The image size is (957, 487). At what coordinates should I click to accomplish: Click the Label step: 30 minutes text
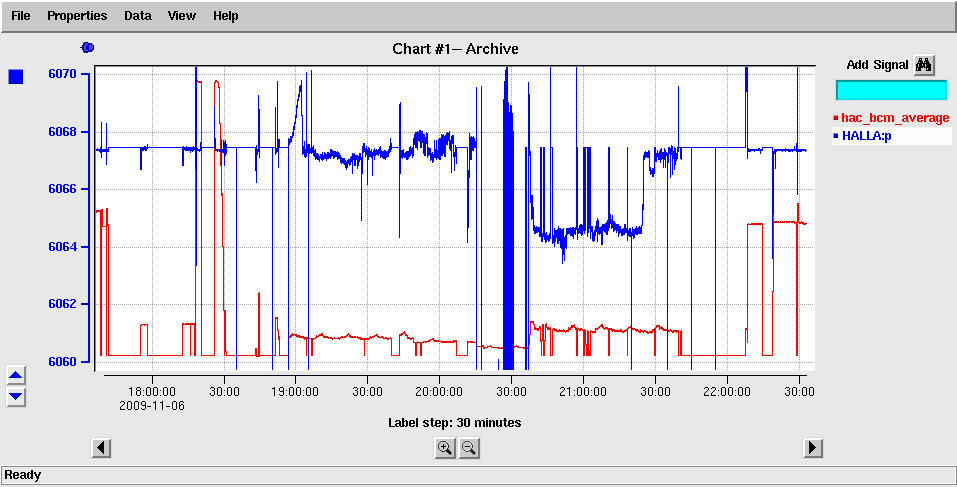coord(455,422)
